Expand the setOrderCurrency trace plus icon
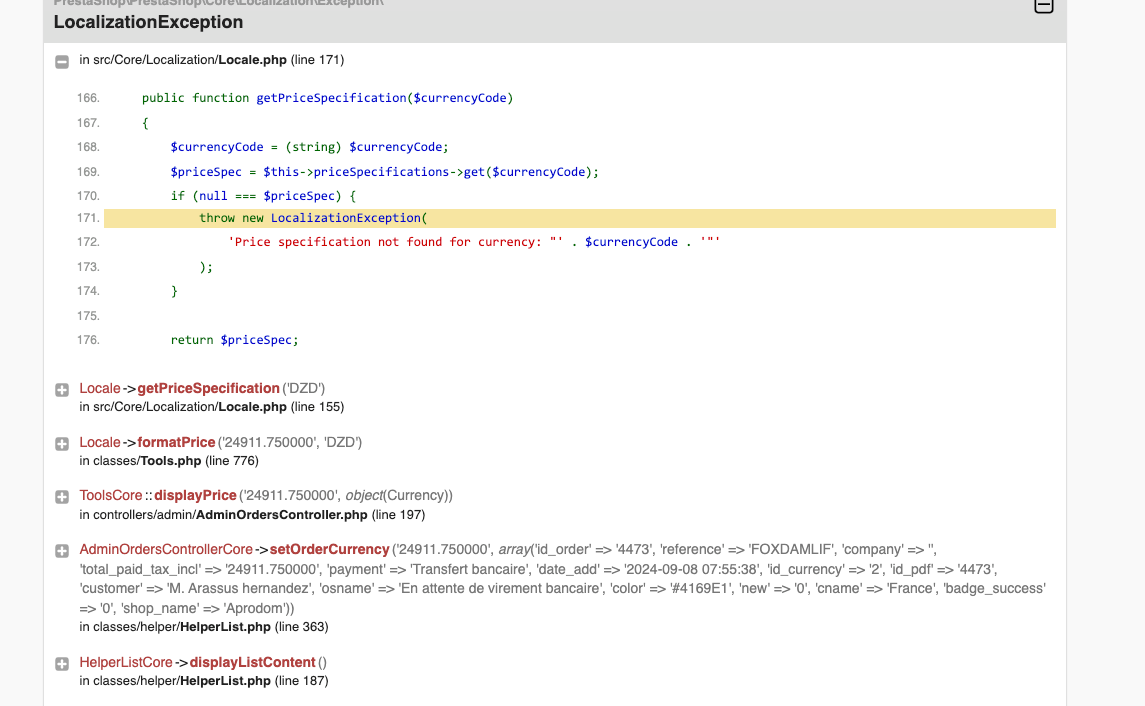Screen dimensions: 1145x706 (62, 551)
